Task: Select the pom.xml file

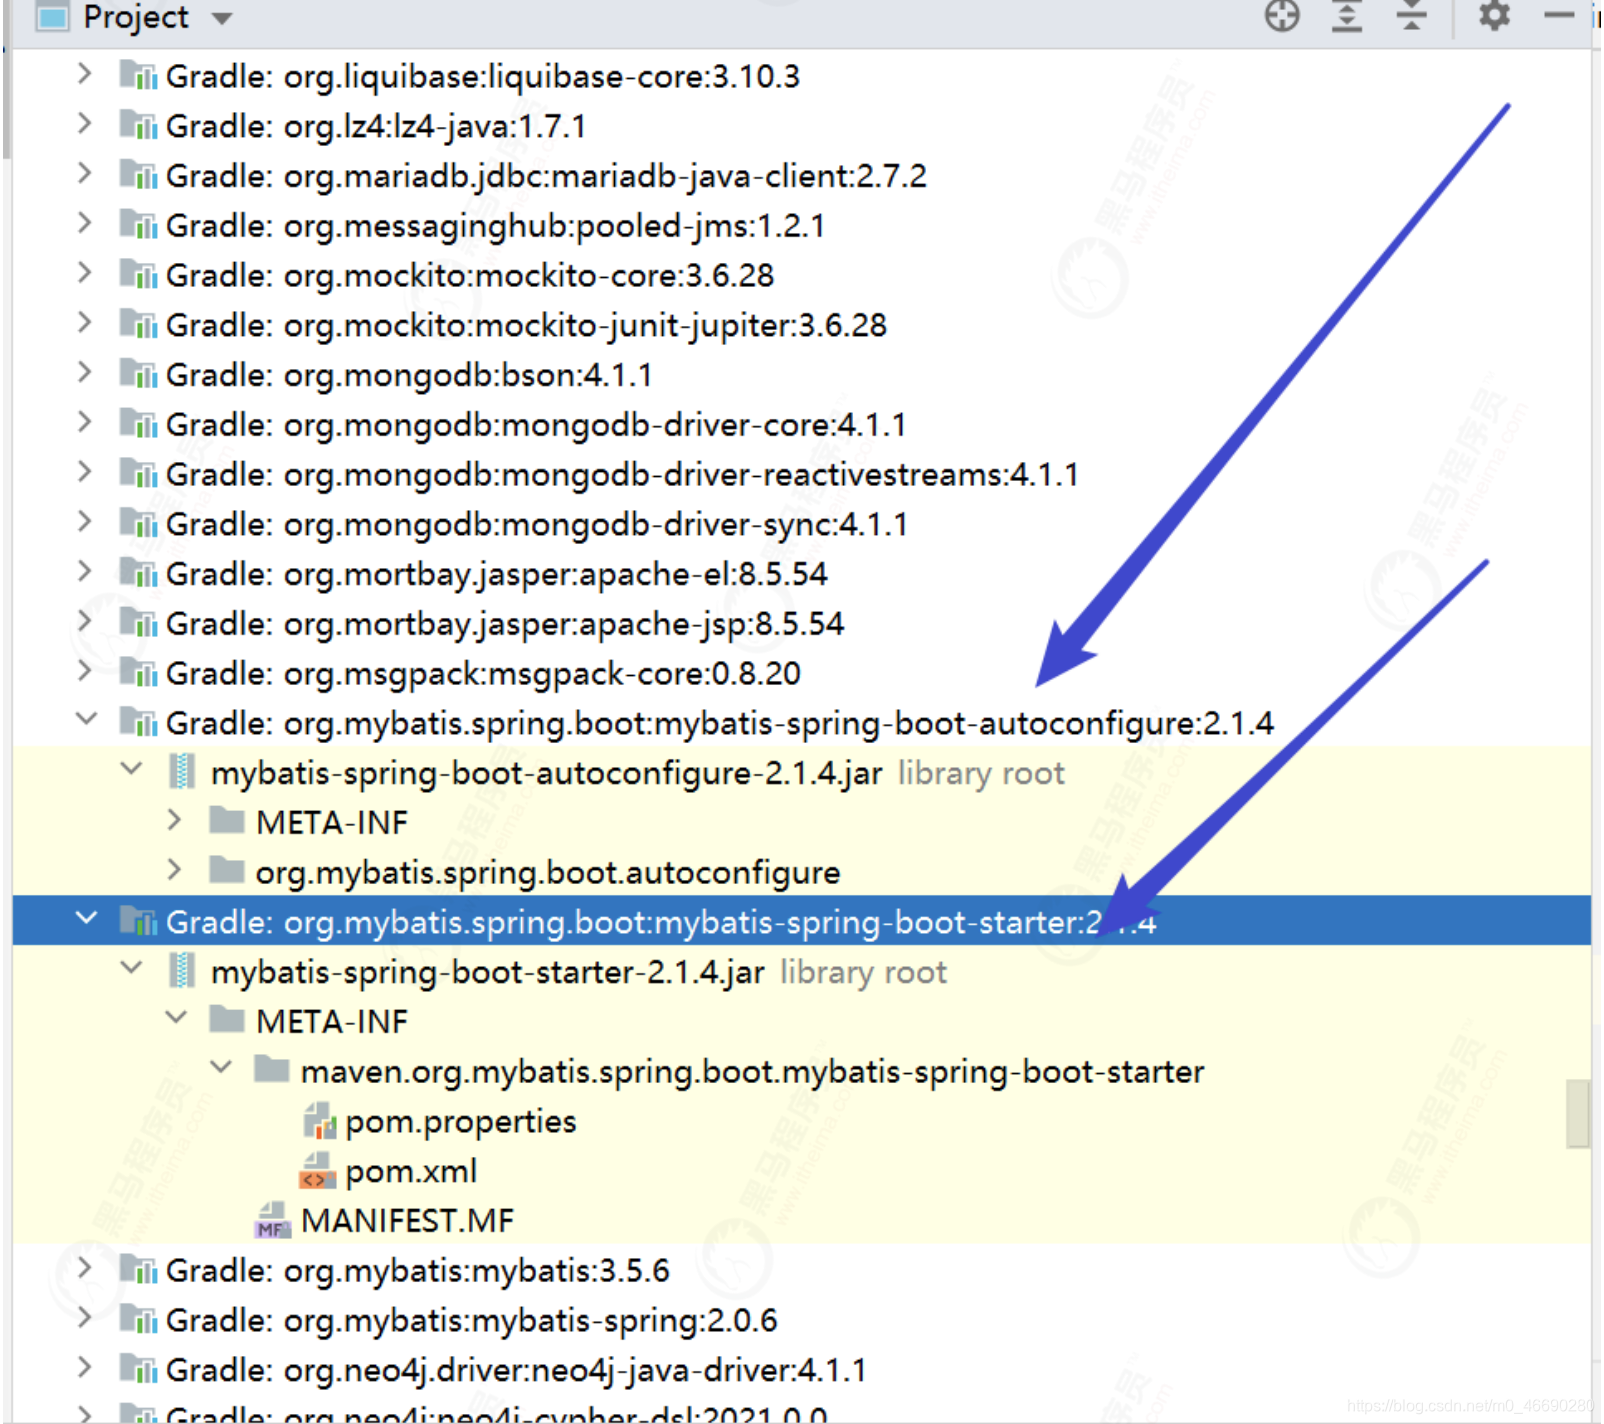Action: pos(411,1171)
